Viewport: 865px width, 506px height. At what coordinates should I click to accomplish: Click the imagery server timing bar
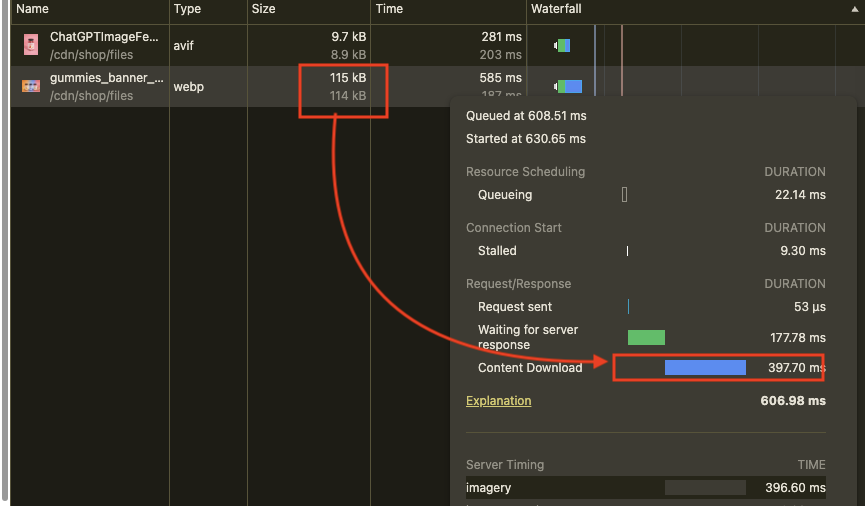705,488
